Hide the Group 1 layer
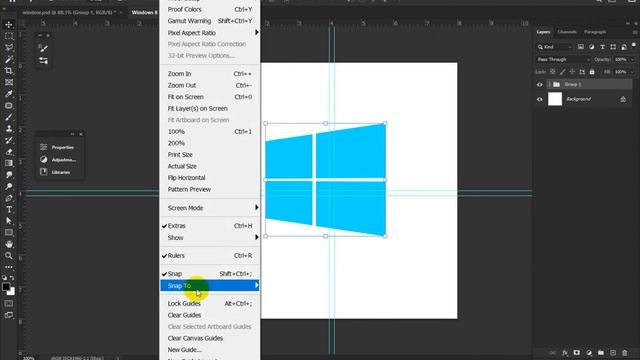This screenshot has height=360, width=640. [x=540, y=85]
